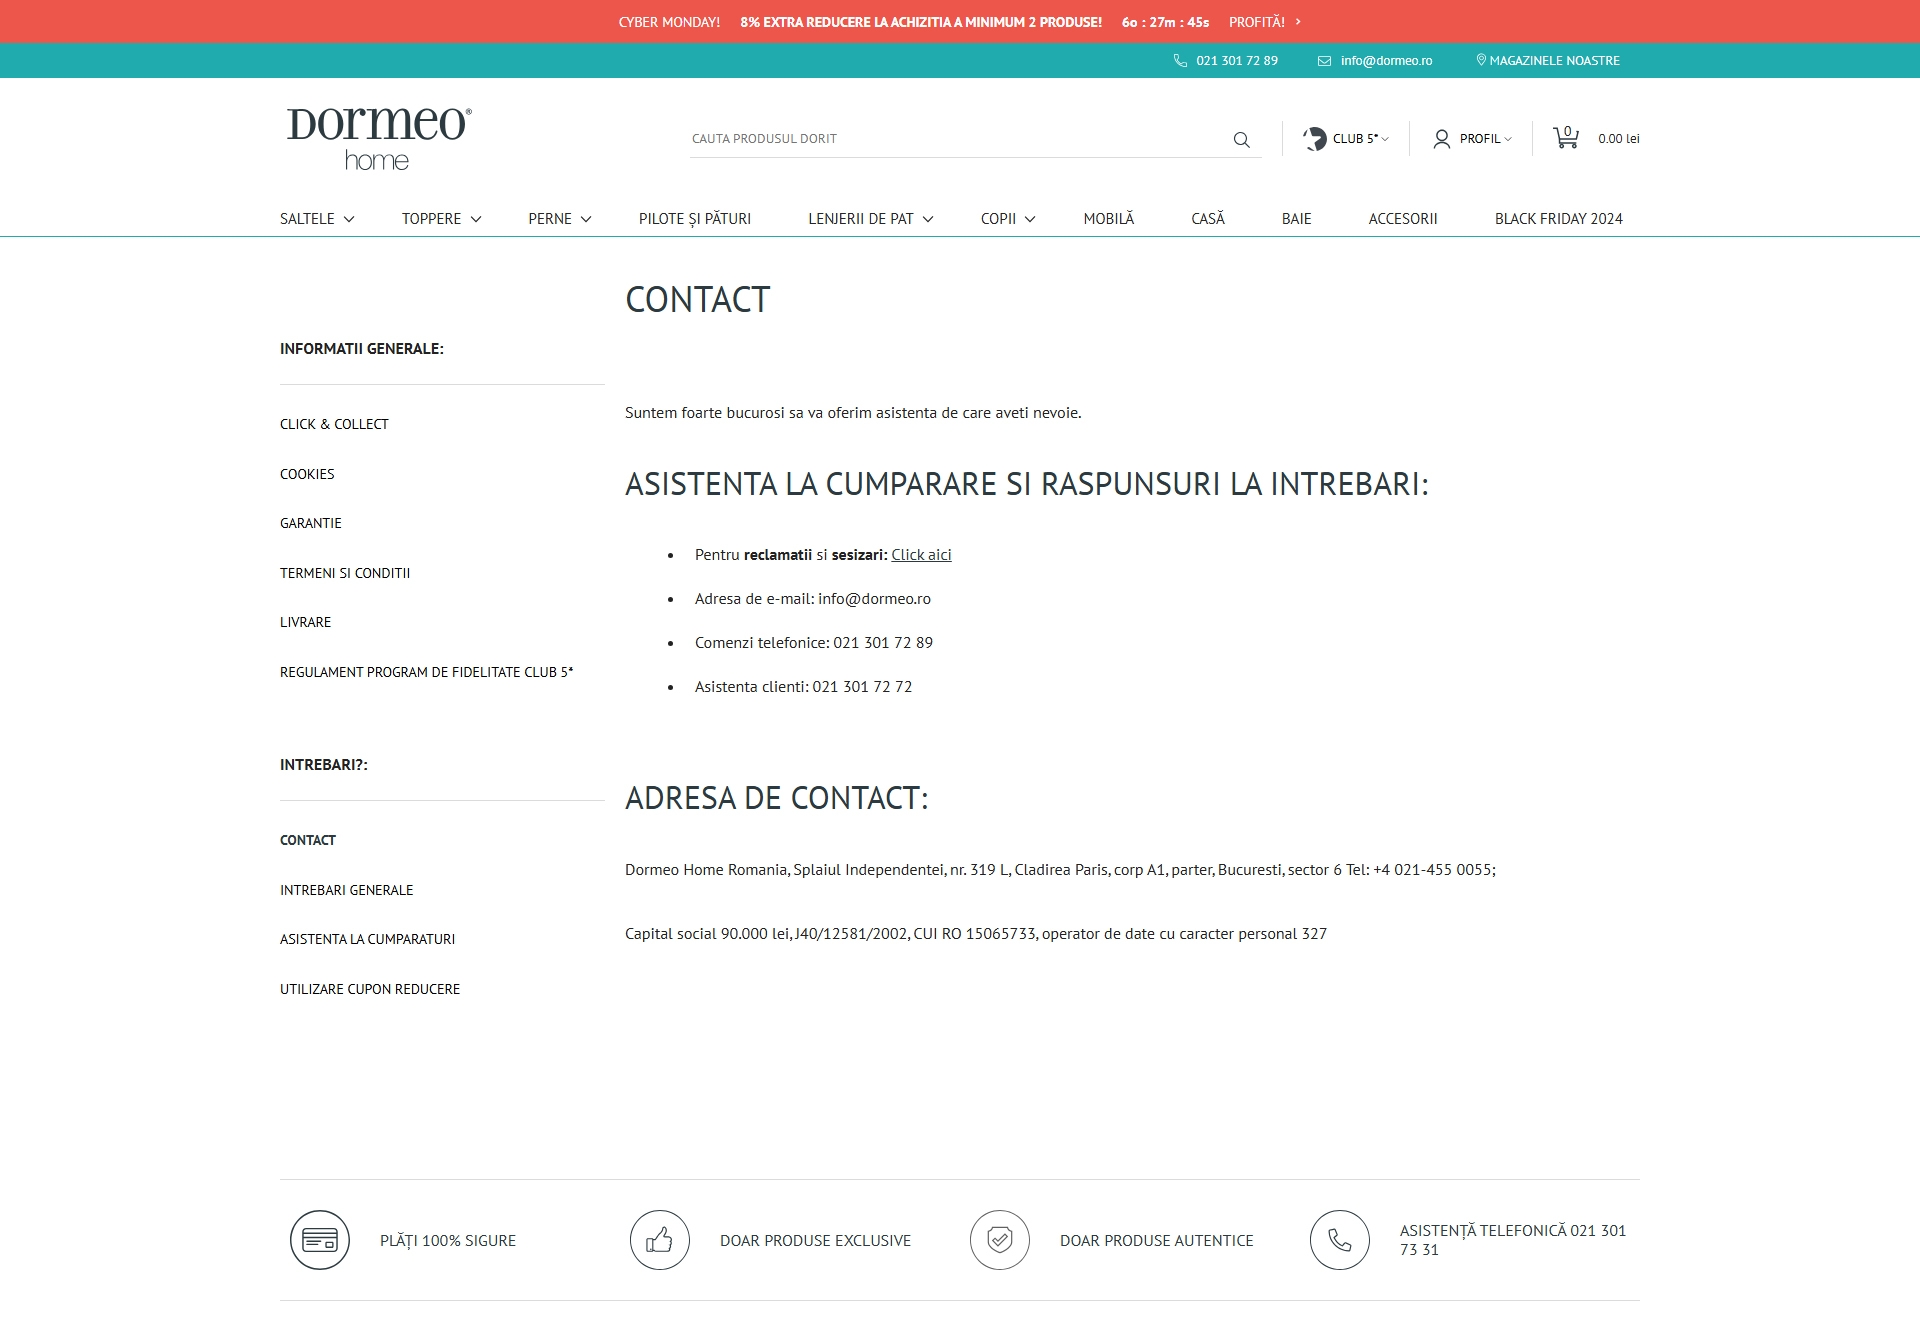The height and width of the screenshot is (1320, 1920).
Task: Click the thumbs-up exclusive products icon
Action: 660,1240
